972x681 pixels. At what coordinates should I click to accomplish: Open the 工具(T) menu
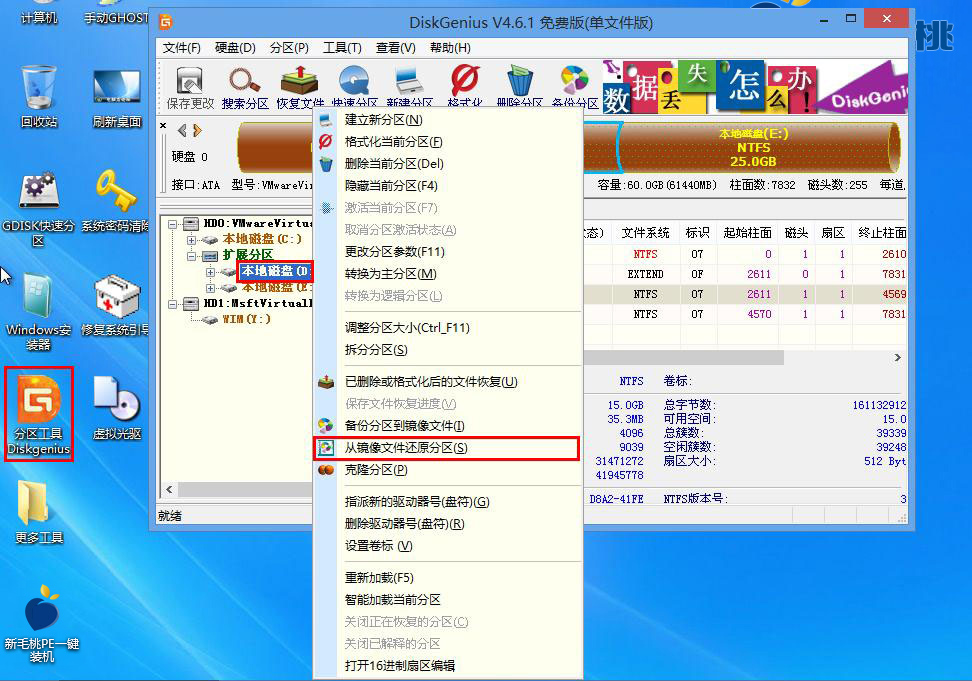[342, 48]
